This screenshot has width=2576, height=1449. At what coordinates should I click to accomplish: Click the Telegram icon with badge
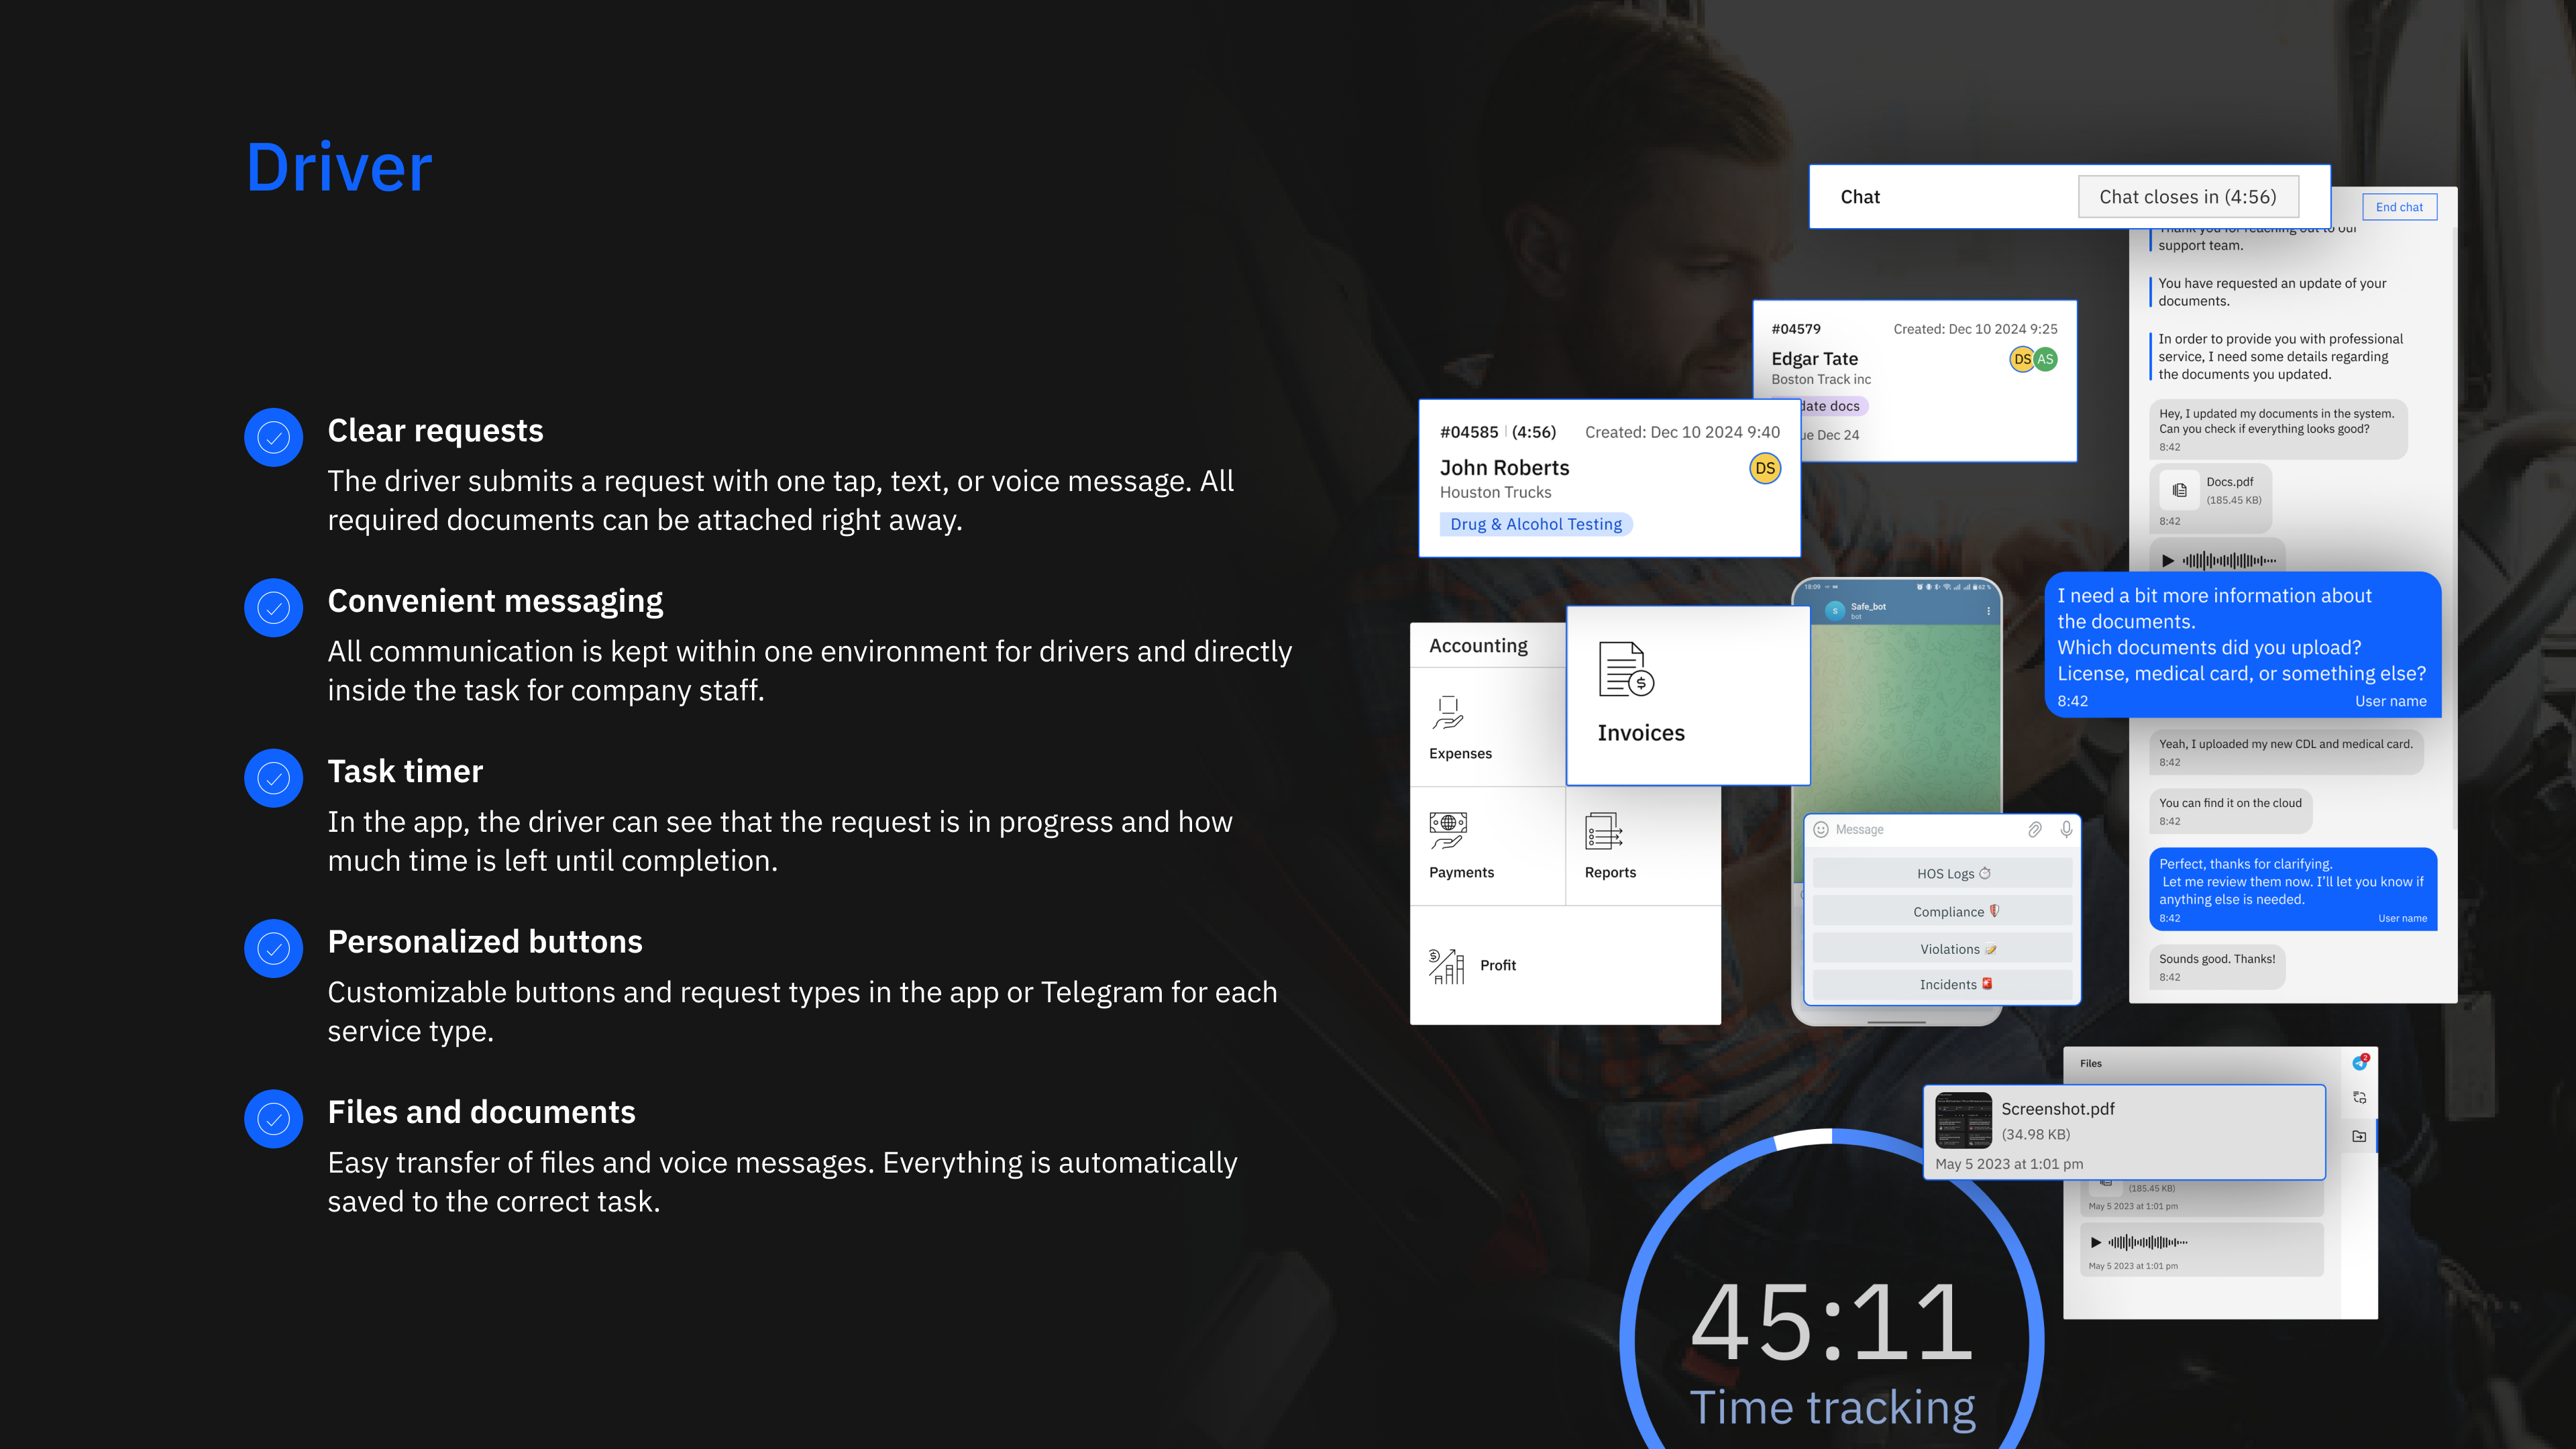click(2359, 1062)
